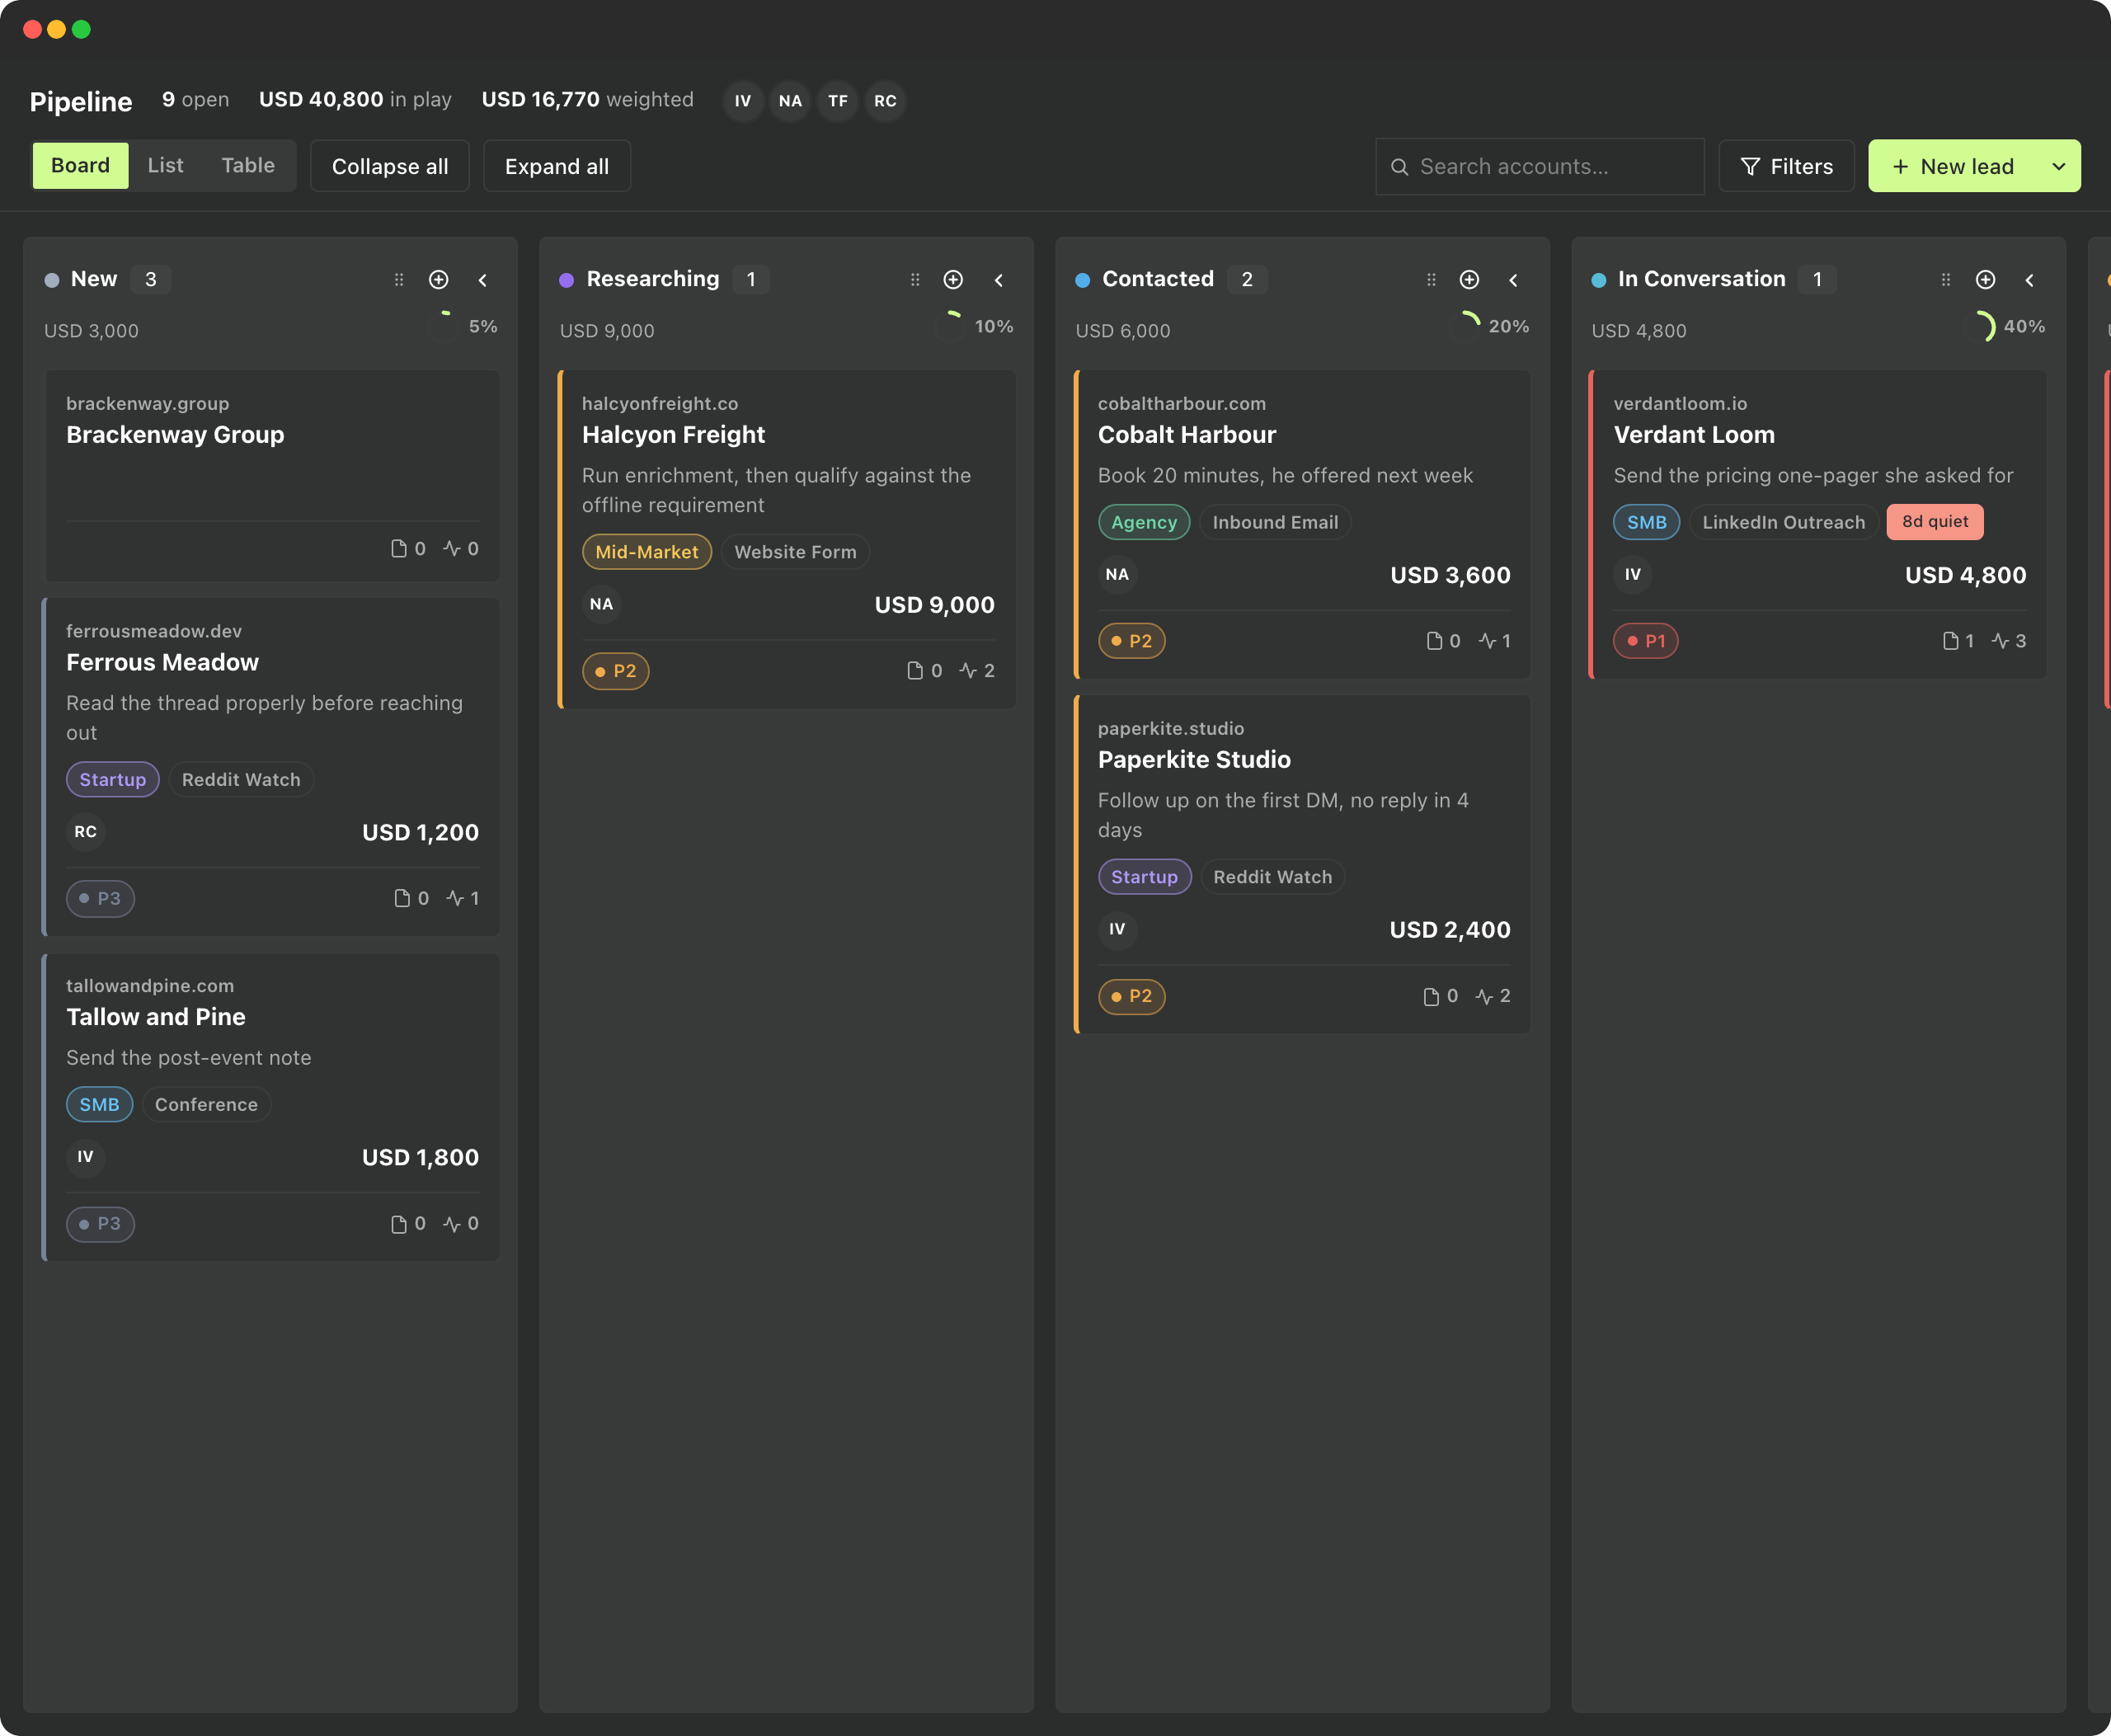
Task: Click activity icon on Halcyon Freight card
Action: tap(968, 671)
